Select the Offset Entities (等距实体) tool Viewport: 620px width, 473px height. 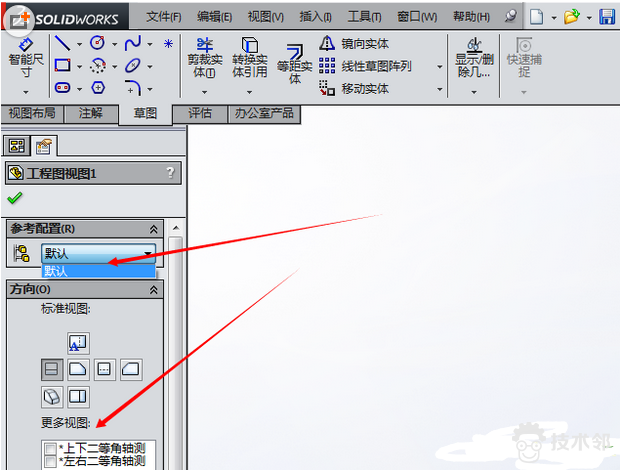295,62
